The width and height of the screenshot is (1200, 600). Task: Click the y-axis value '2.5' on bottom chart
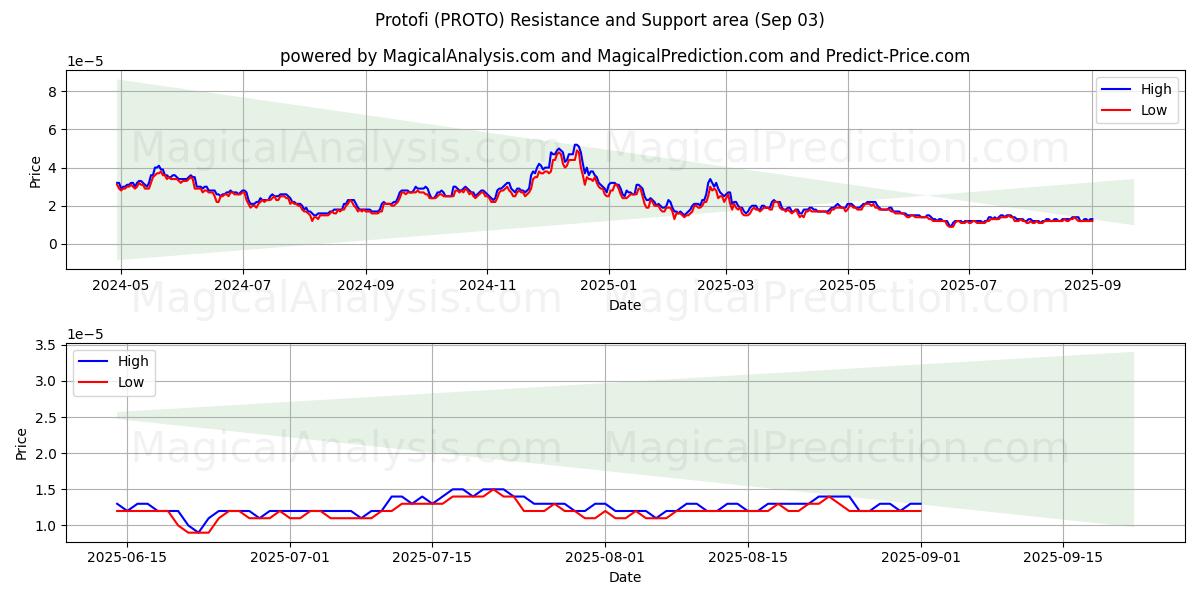(x=47, y=417)
